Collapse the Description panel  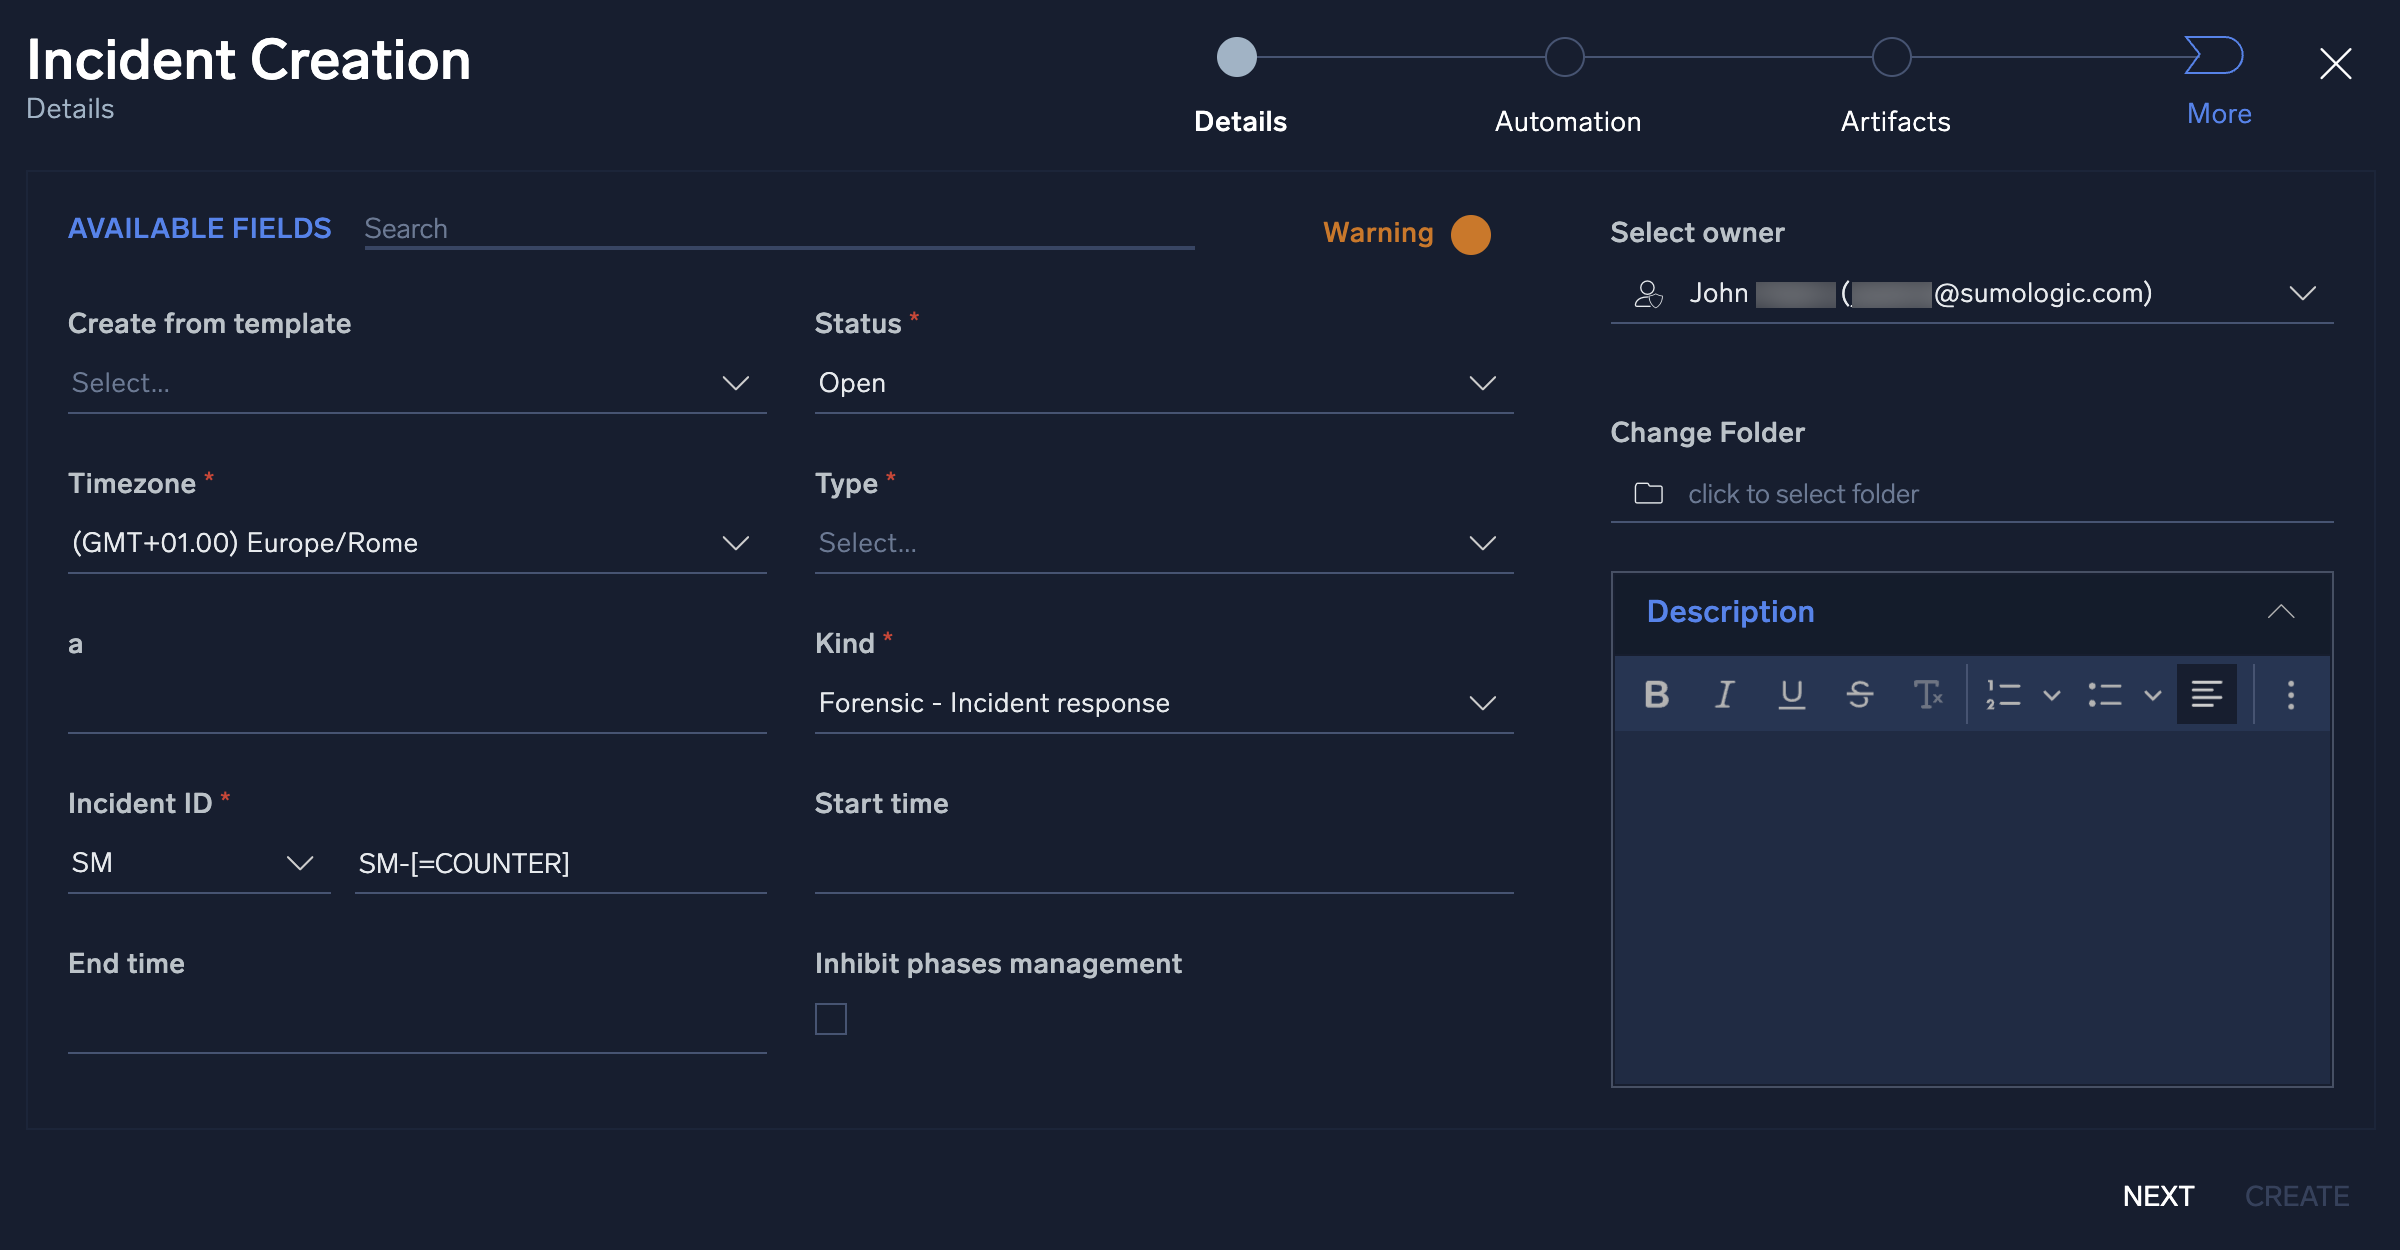tap(2283, 611)
